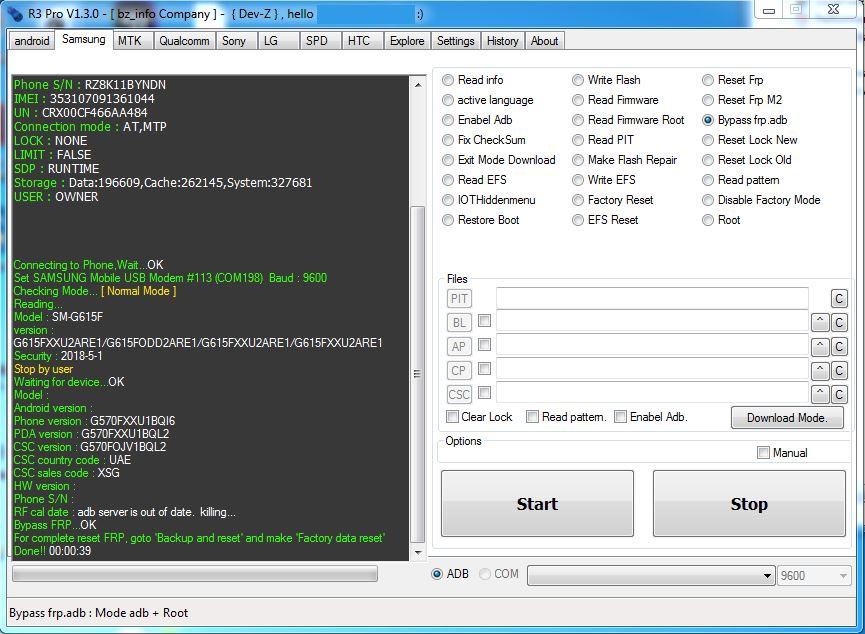Clear the PIT file path with C button
This screenshot has height=634, width=865.
point(839,299)
